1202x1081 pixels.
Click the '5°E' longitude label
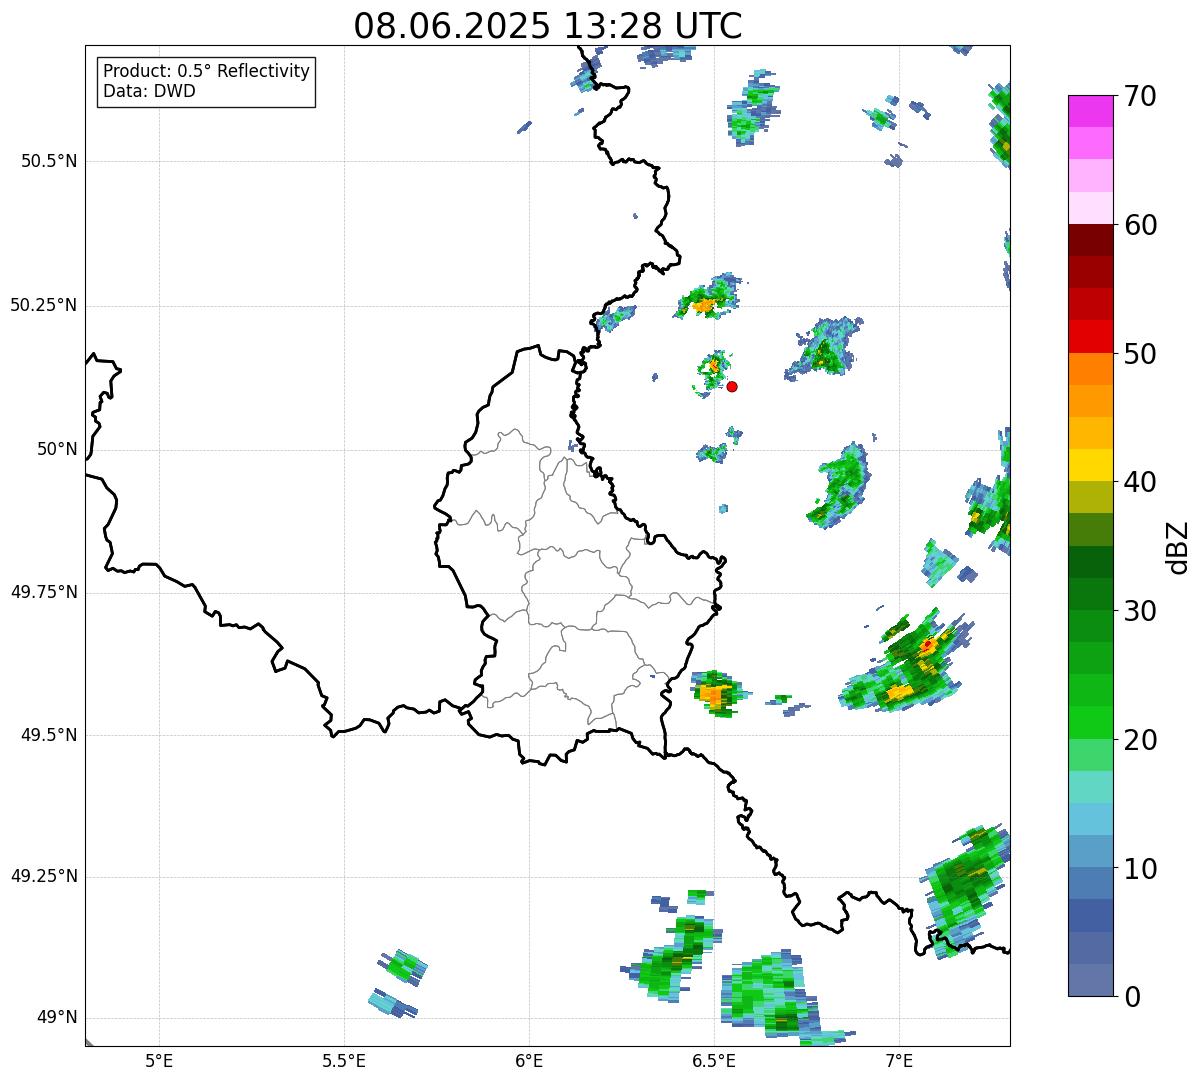click(x=159, y=1060)
